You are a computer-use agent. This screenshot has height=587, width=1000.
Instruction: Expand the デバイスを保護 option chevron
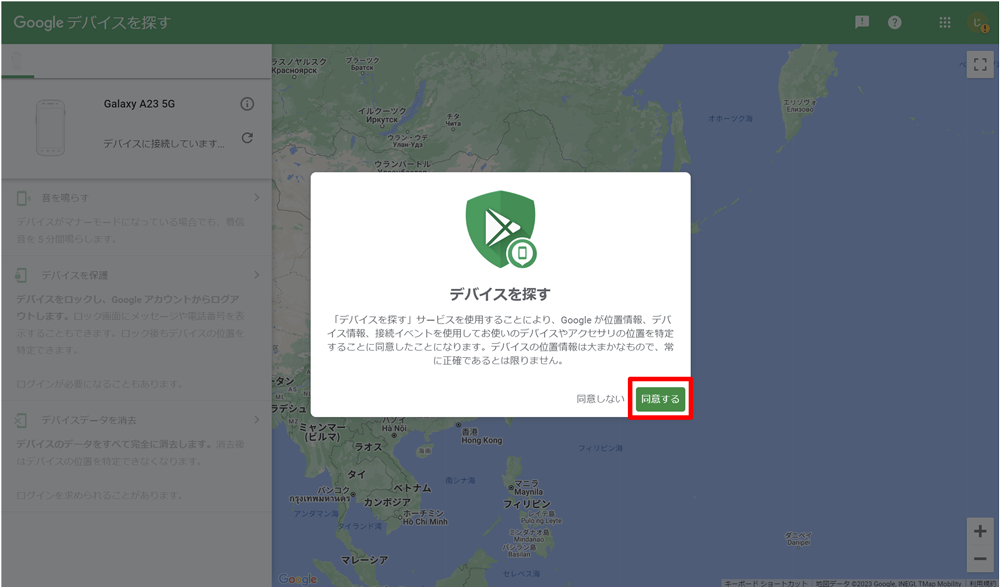pos(256,275)
